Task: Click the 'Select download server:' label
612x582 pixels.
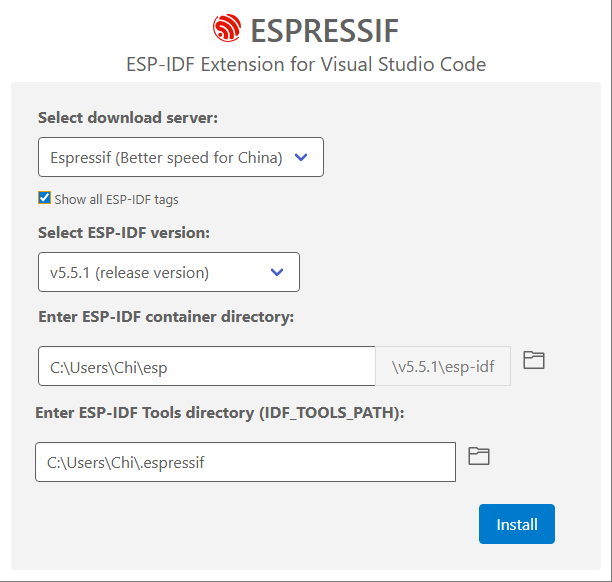Action: [x=128, y=117]
